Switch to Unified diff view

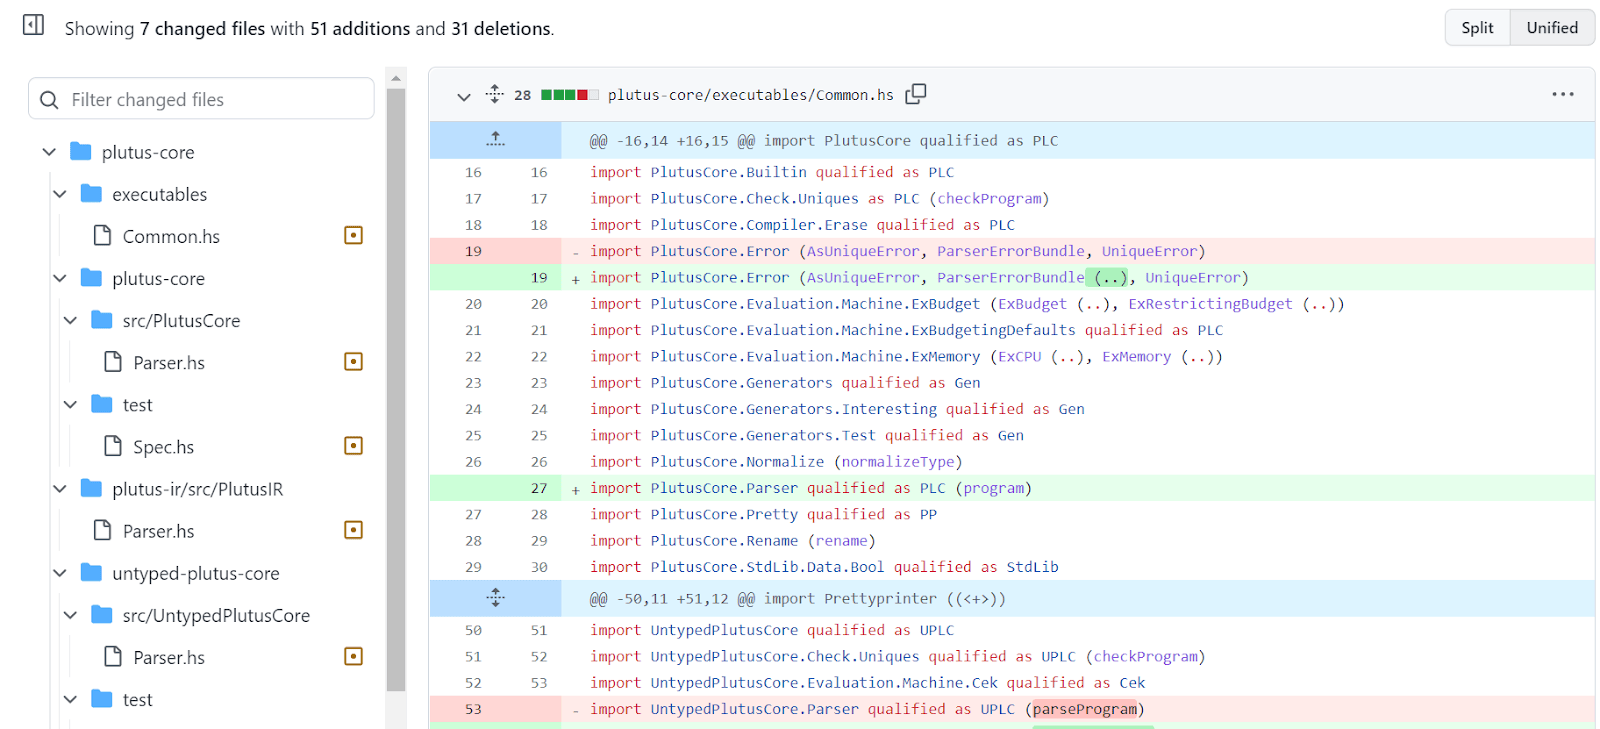(x=1551, y=28)
